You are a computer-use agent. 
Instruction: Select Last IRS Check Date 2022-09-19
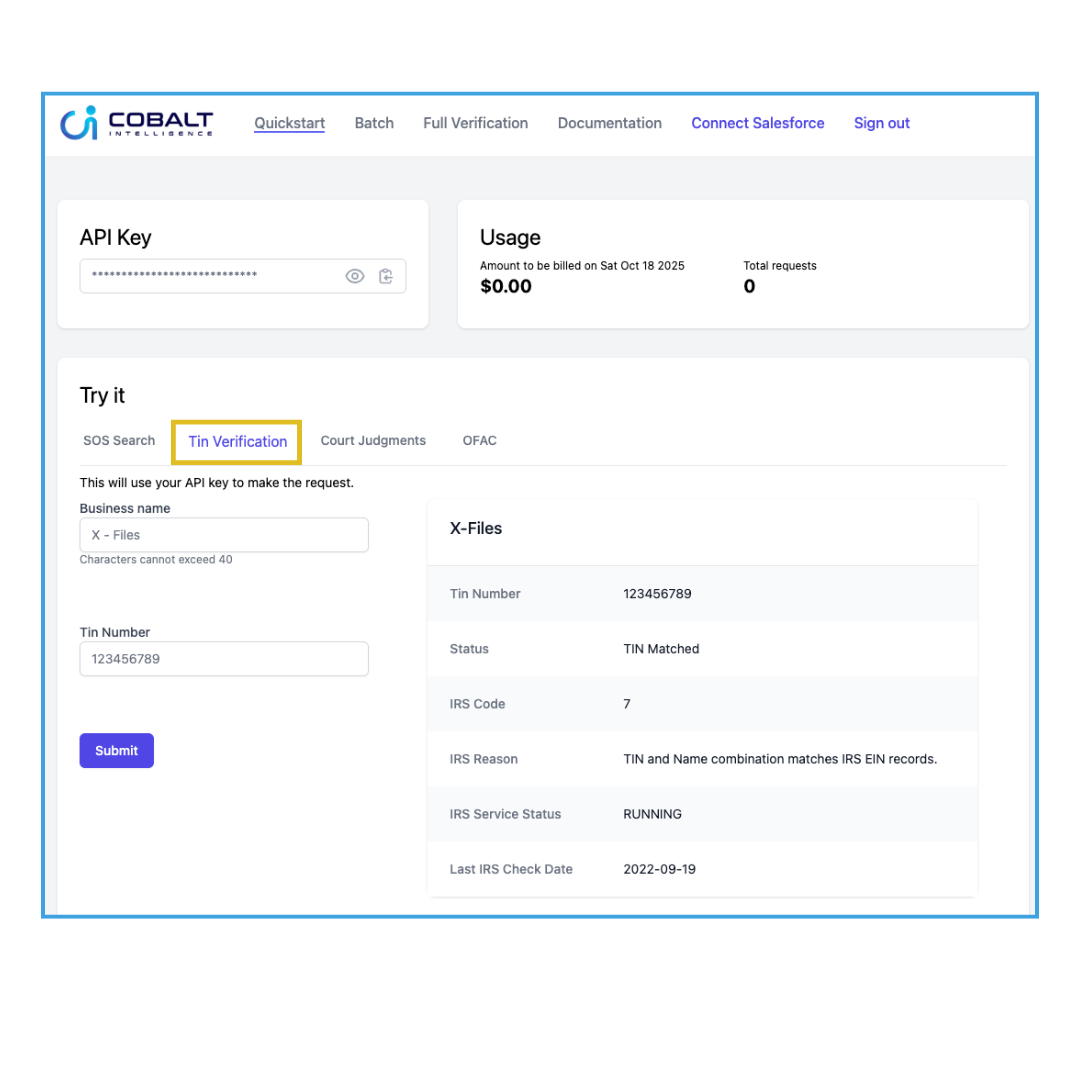(659, 869)
